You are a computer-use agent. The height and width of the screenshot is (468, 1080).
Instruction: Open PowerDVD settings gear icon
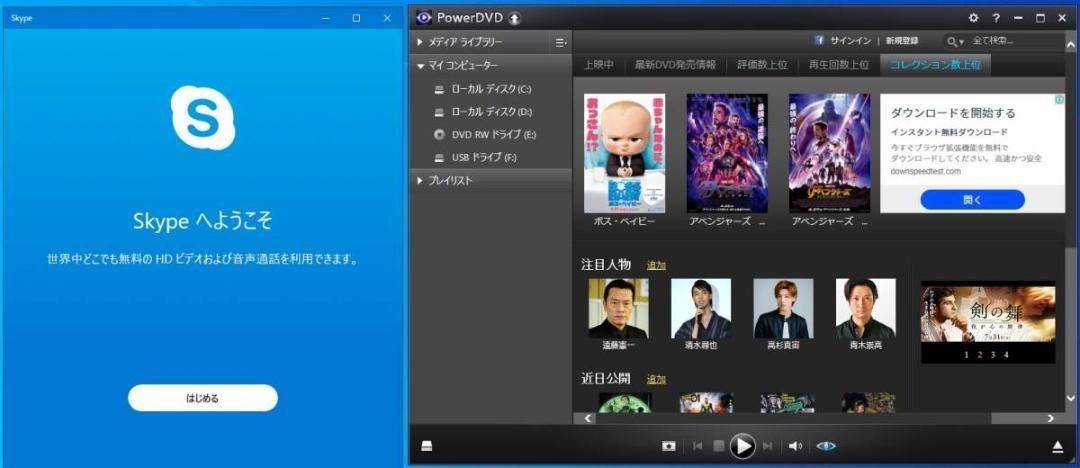click(x=973, y=18)
